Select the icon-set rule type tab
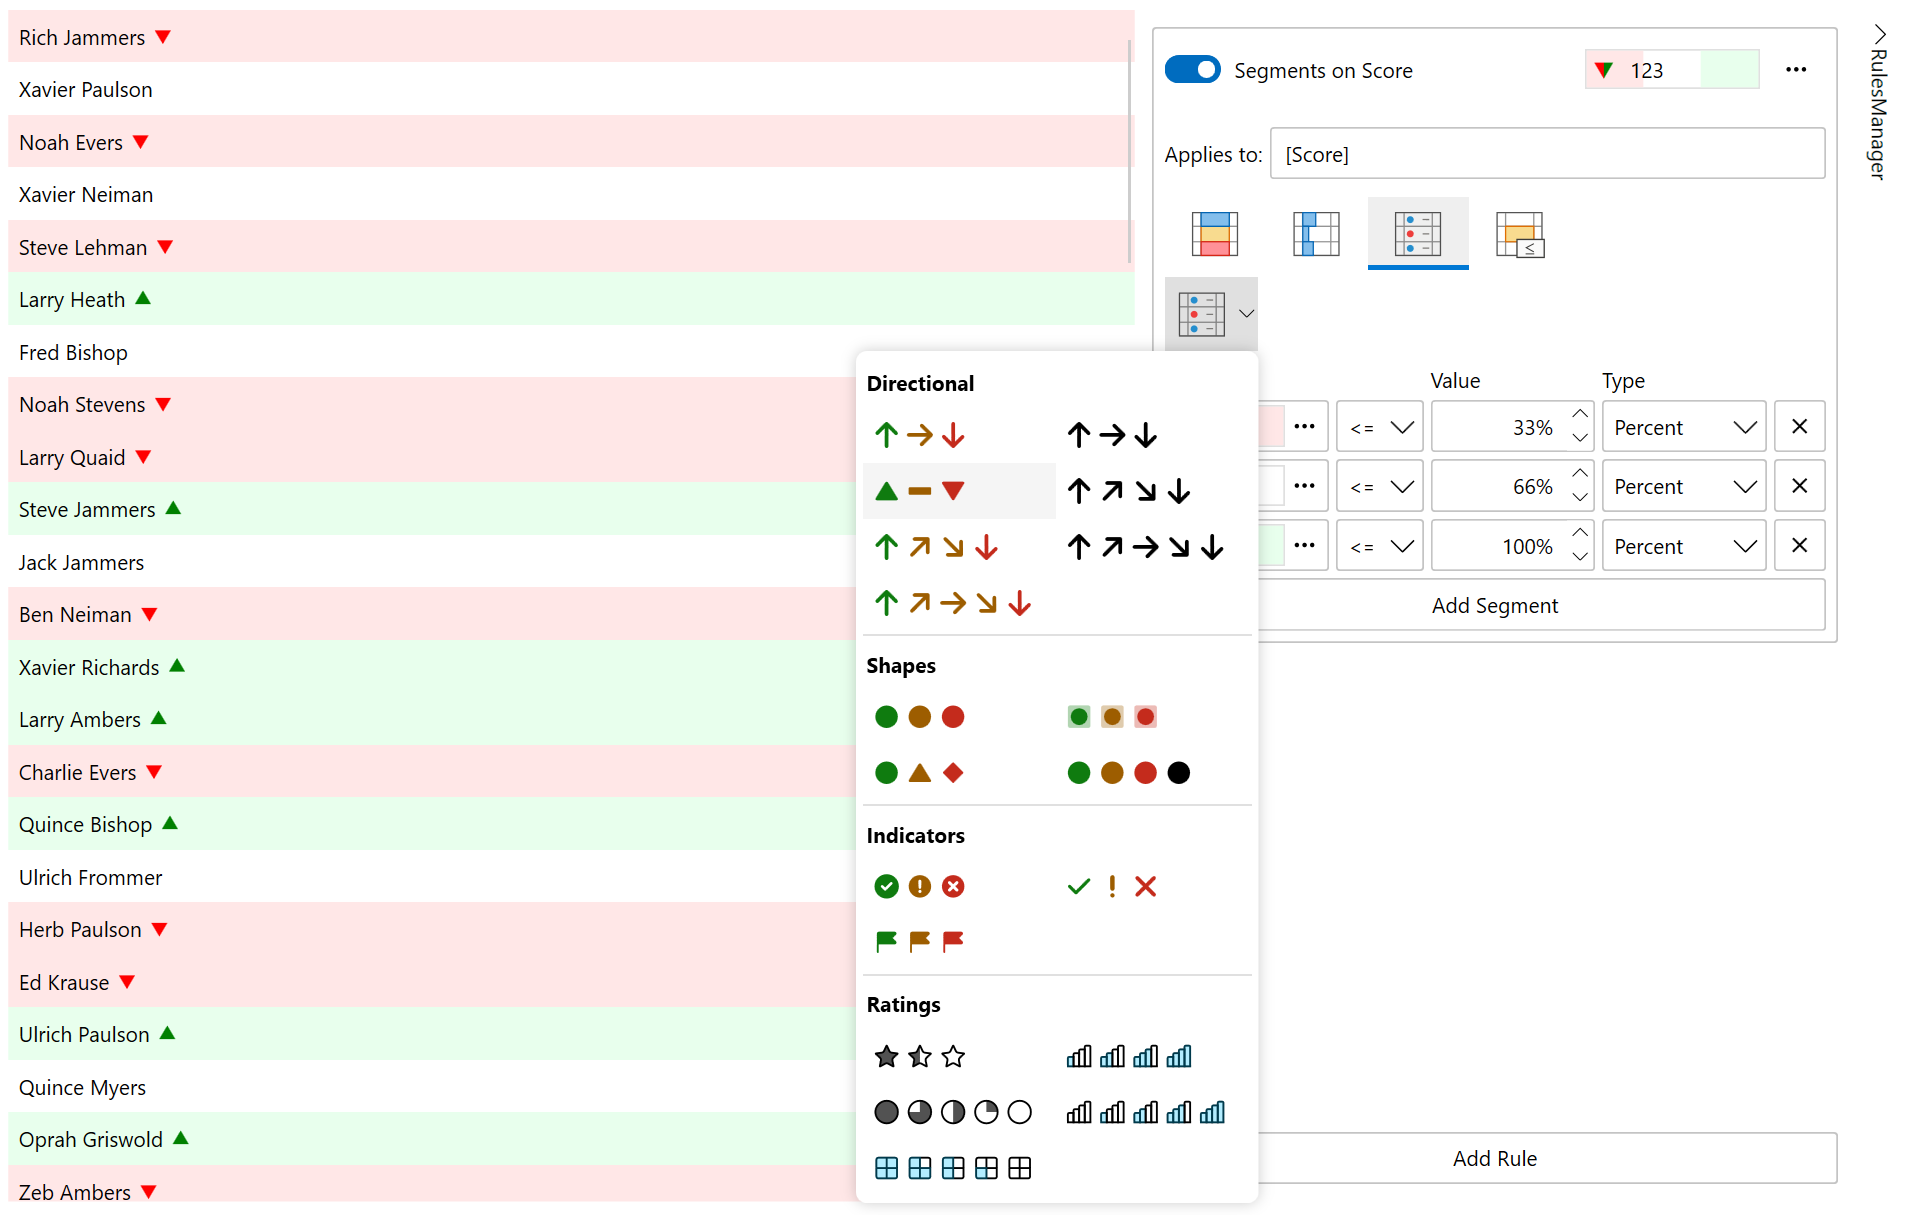1915x1215 pixels. tap(1417, 234)
